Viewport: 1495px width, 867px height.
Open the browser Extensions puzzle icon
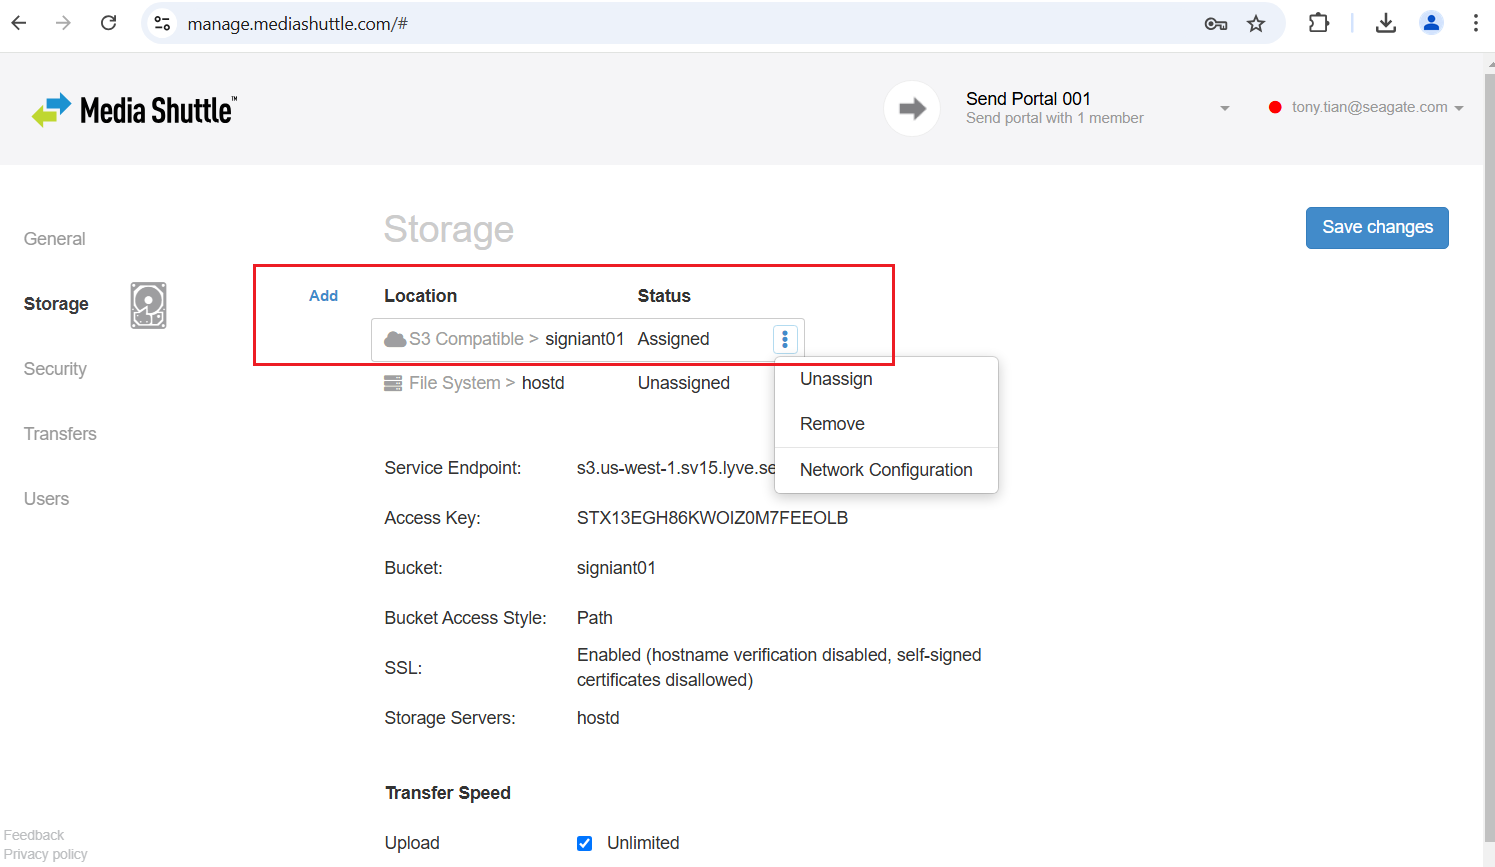point(1319,24)
